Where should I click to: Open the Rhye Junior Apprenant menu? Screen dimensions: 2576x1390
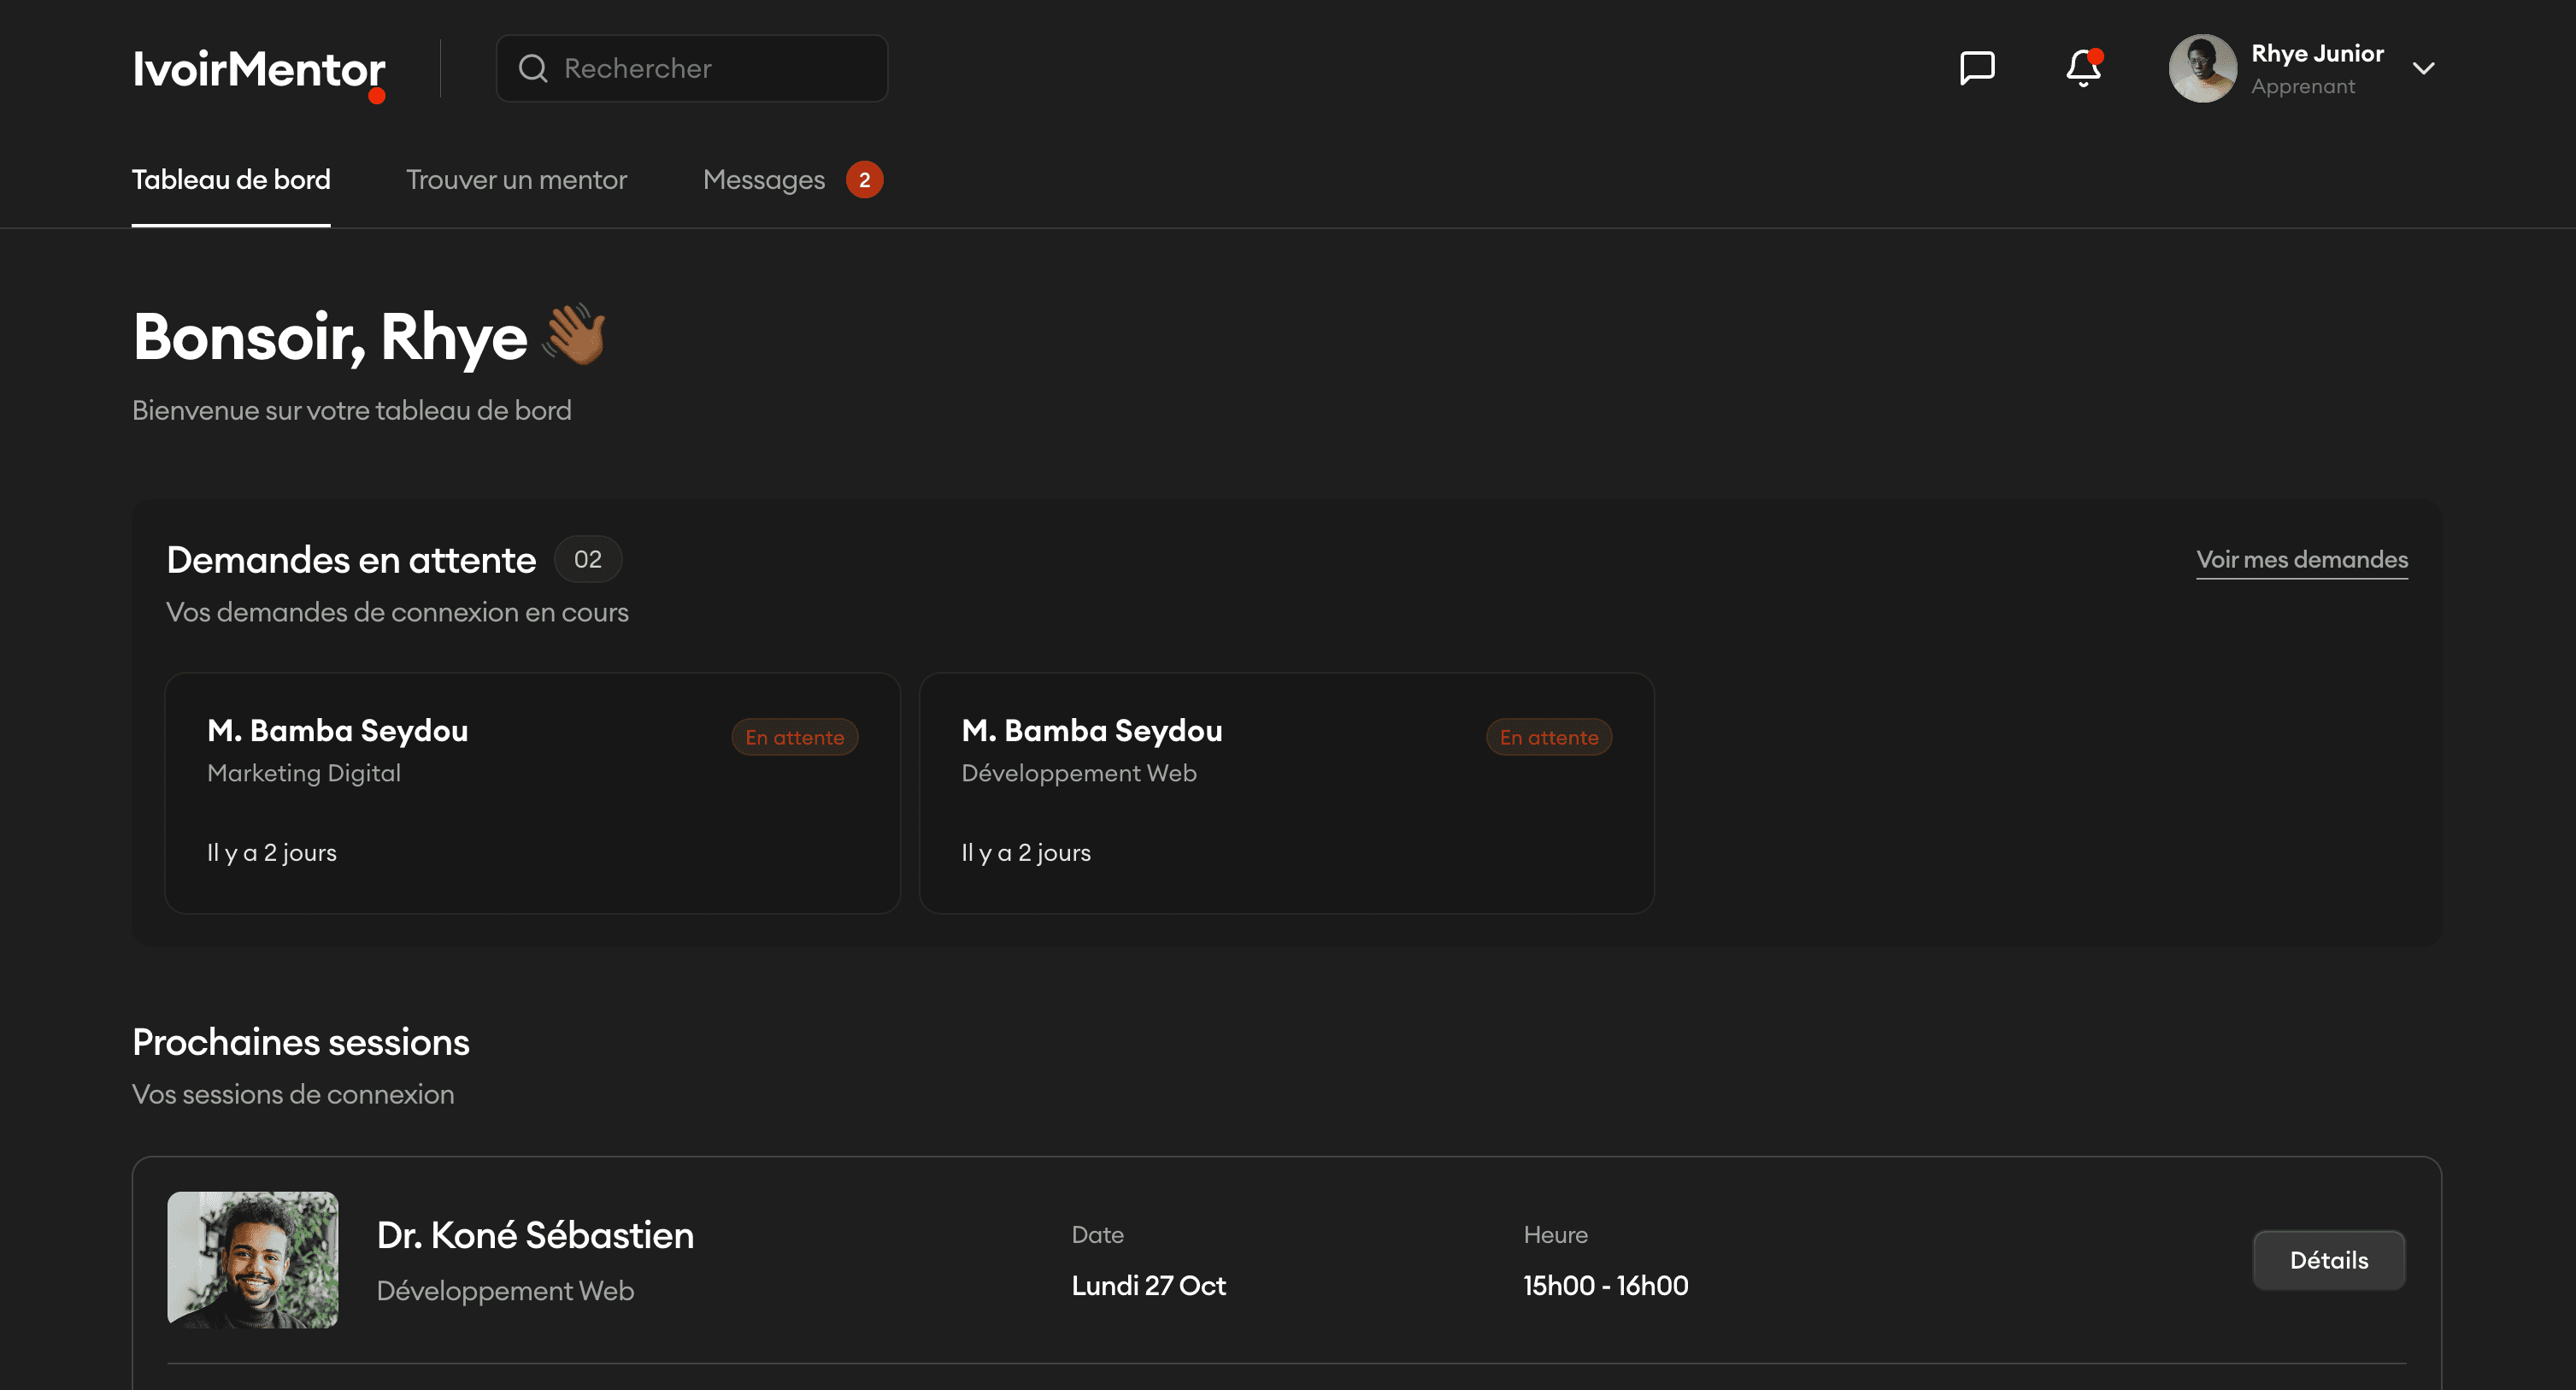[x=2316, y=68]
